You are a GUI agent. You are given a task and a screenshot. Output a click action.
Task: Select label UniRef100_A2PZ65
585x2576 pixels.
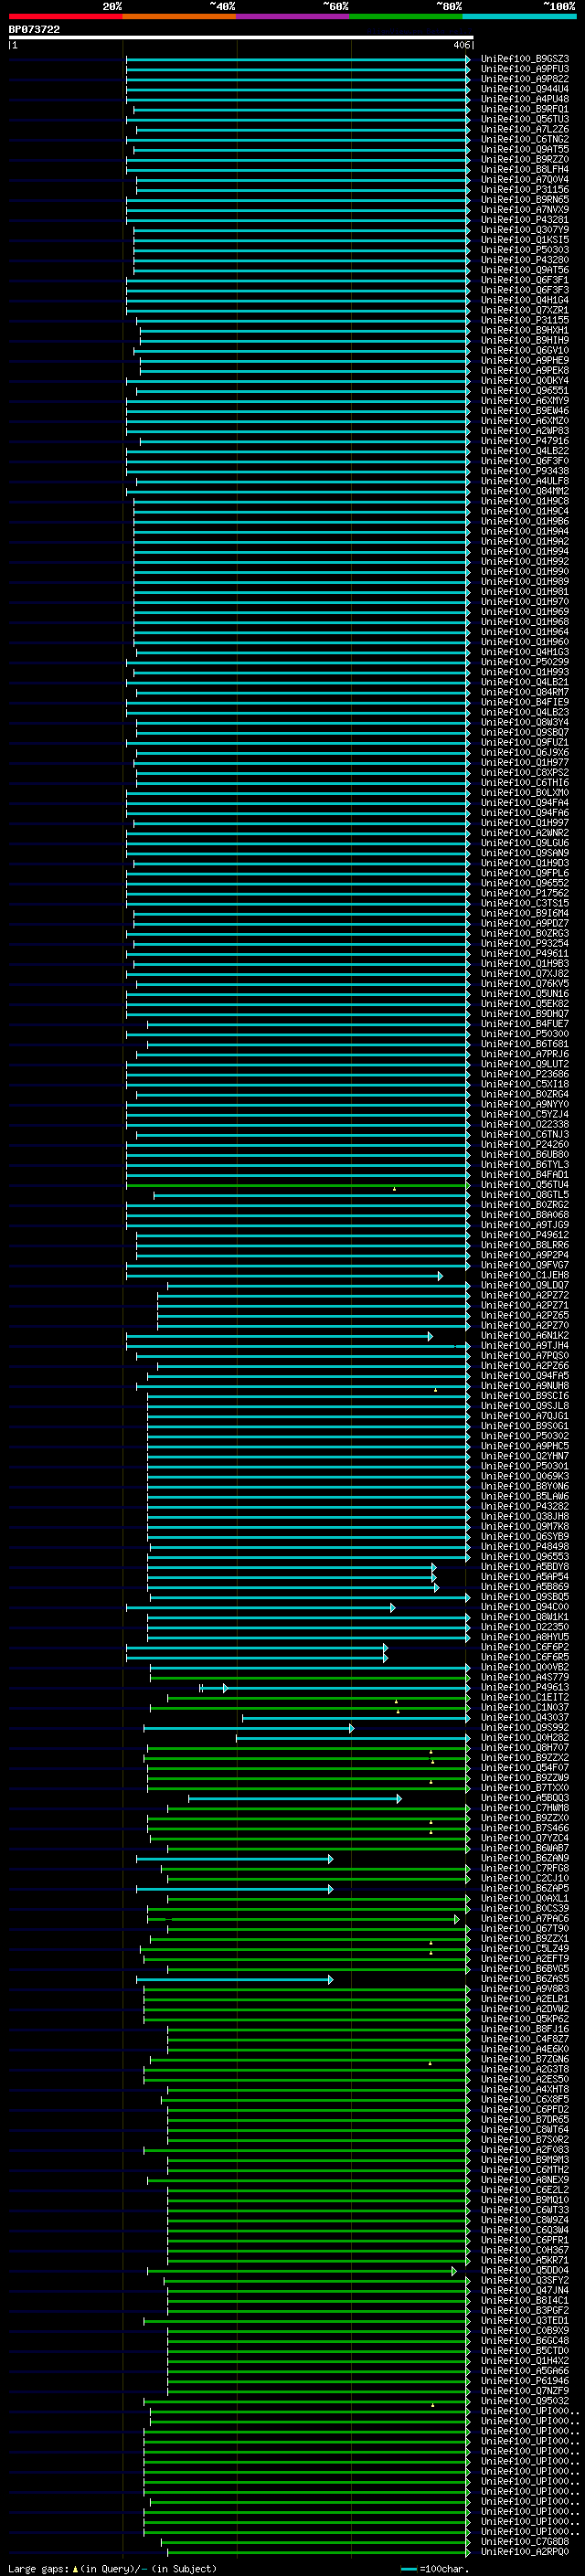525,1315
